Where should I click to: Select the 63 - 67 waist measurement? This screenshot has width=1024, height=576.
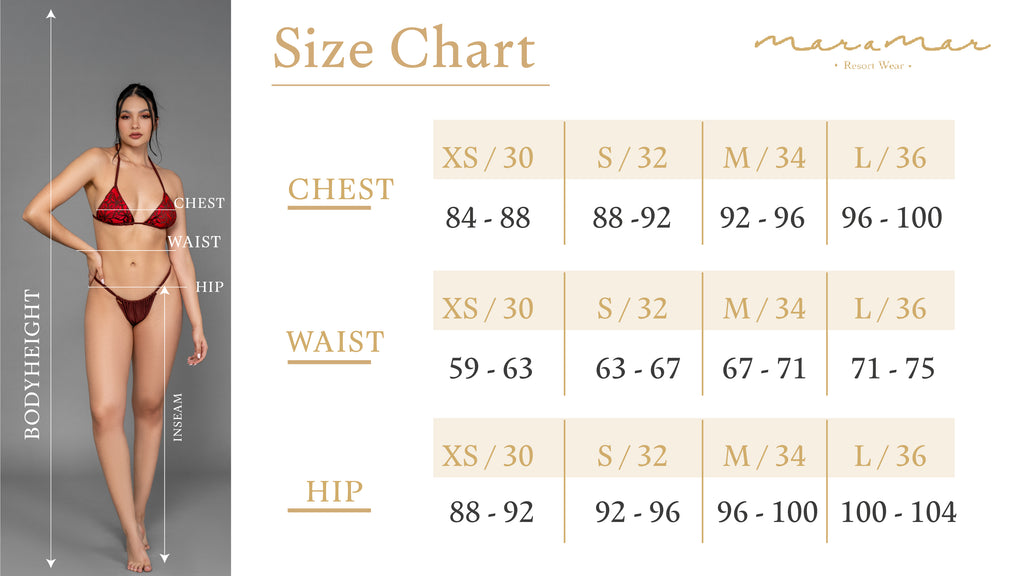638,368
